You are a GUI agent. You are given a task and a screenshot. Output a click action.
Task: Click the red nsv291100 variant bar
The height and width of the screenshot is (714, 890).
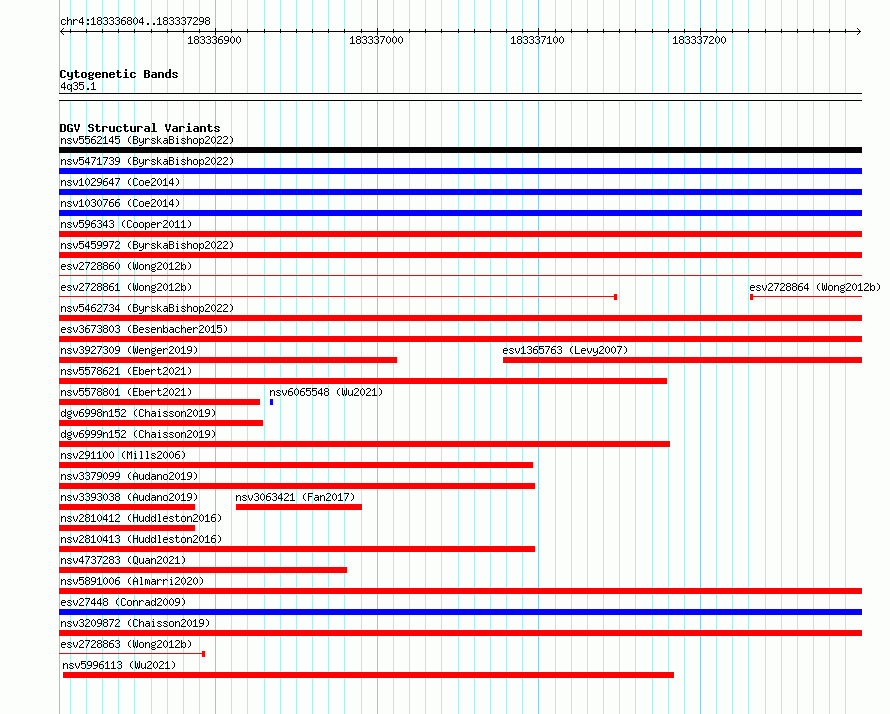(296, 465)
